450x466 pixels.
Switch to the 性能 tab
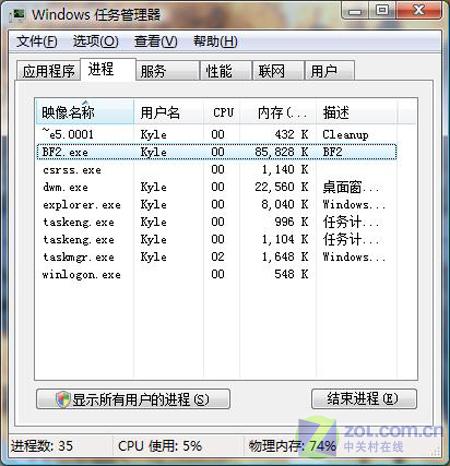click(x=226, y=71)
